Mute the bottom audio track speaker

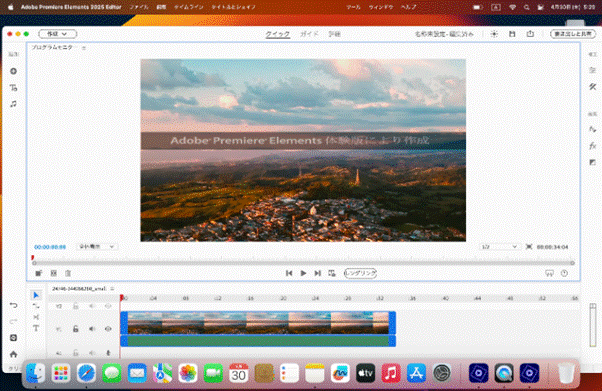coord(92,353)
